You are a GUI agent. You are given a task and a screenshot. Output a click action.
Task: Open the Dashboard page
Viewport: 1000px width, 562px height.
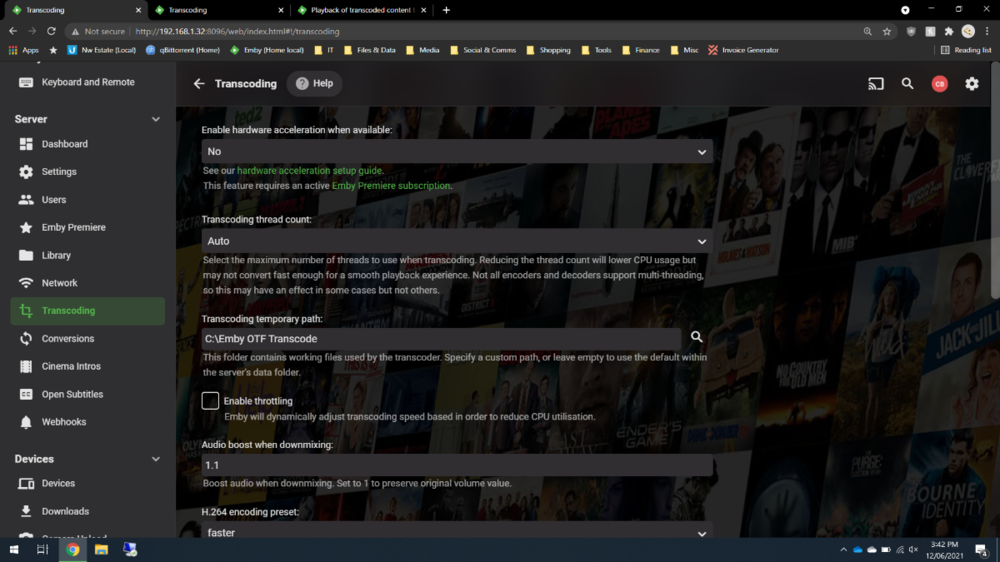click(x=87, y=144)
